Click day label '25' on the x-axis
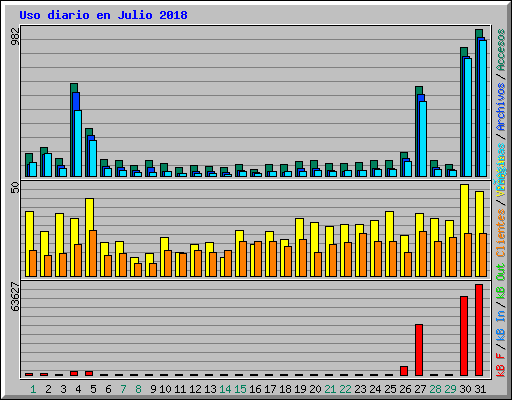The width and height of the screenshot is (512, 400). pyautogui.click(x=390, y=389)
